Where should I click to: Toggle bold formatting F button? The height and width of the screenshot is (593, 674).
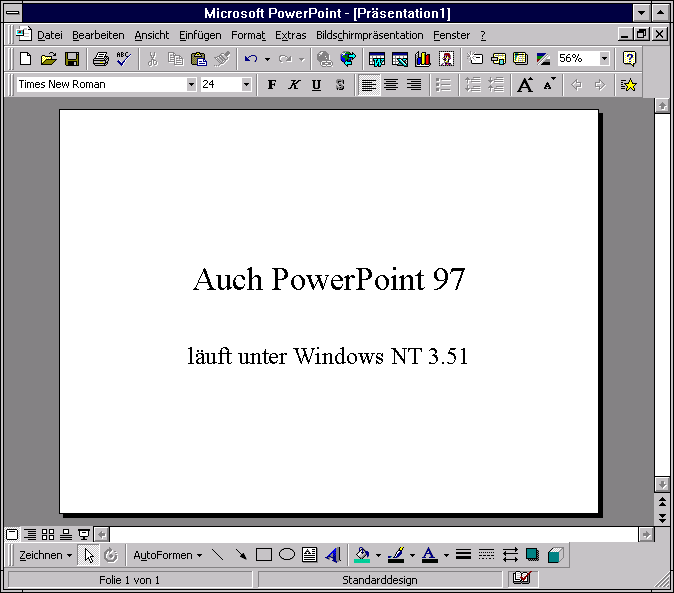271,85
